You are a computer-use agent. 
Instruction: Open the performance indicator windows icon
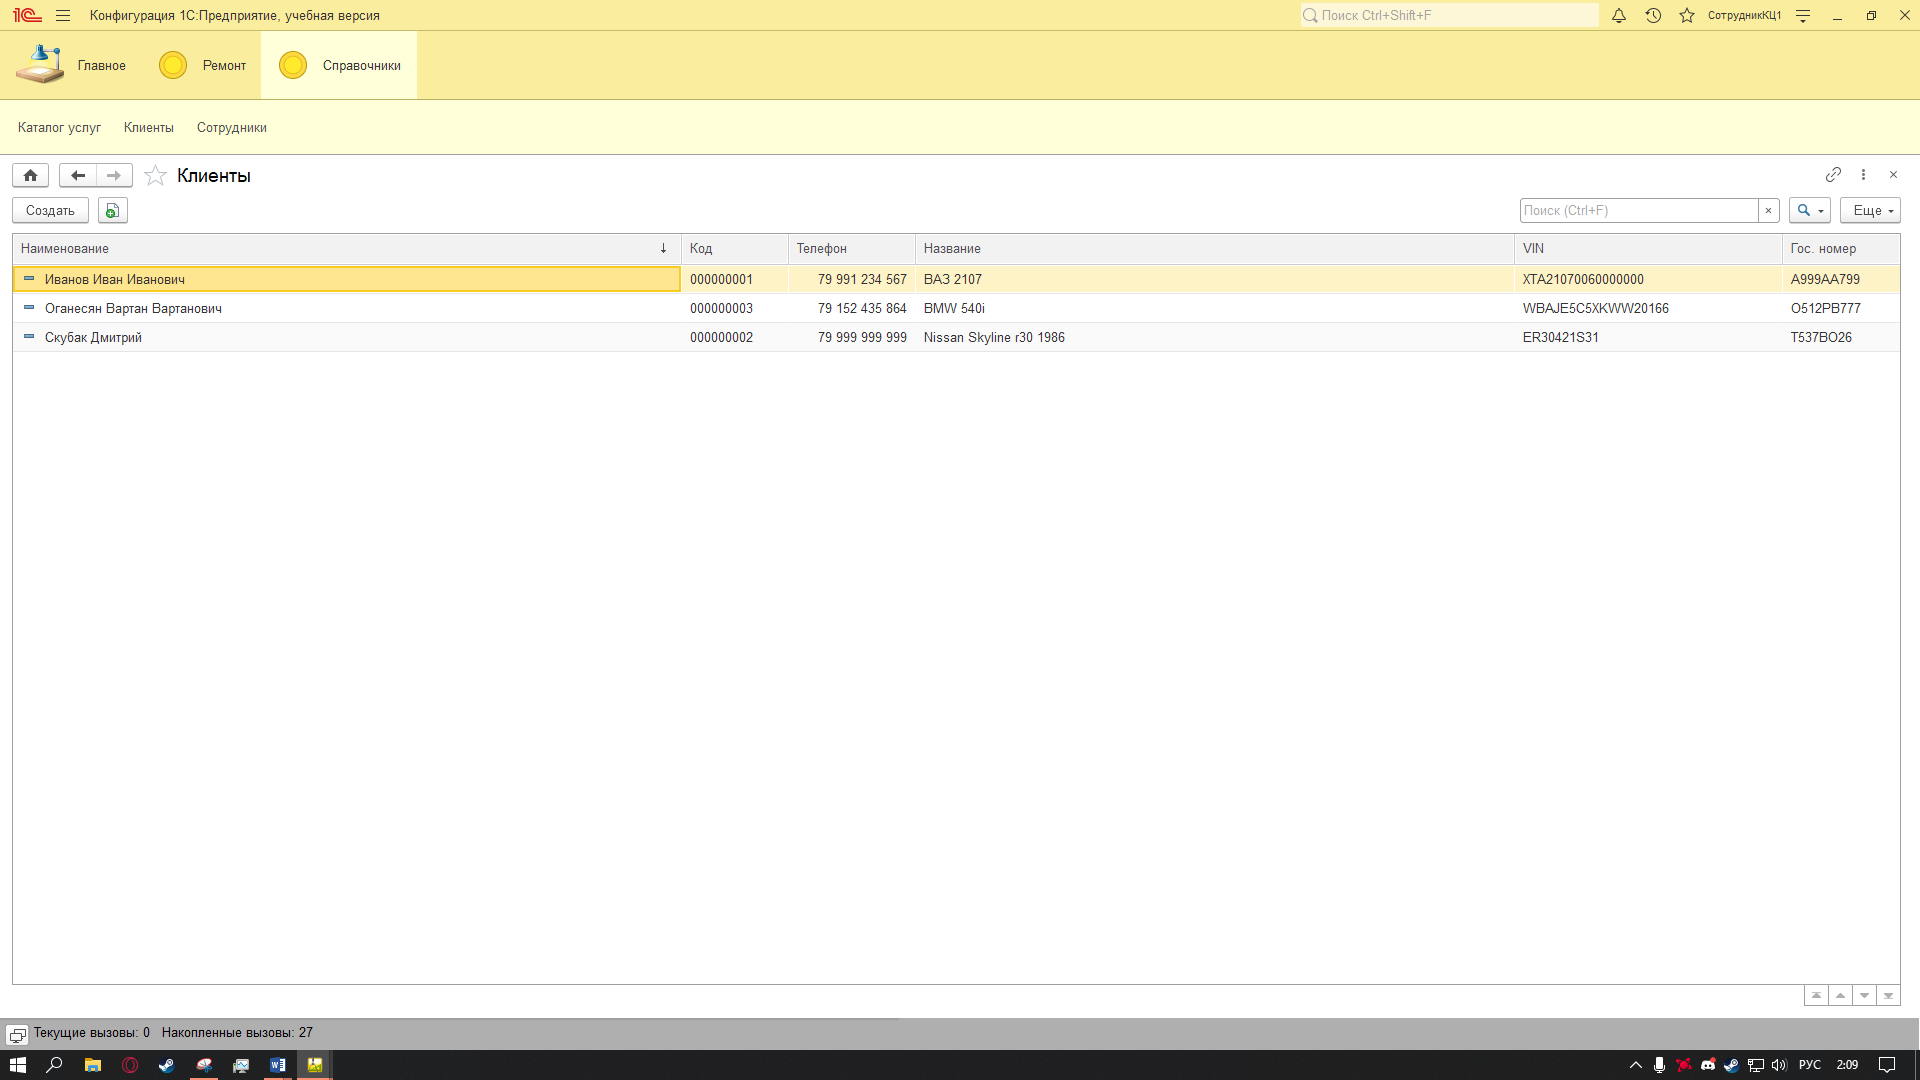(17, 1035)
